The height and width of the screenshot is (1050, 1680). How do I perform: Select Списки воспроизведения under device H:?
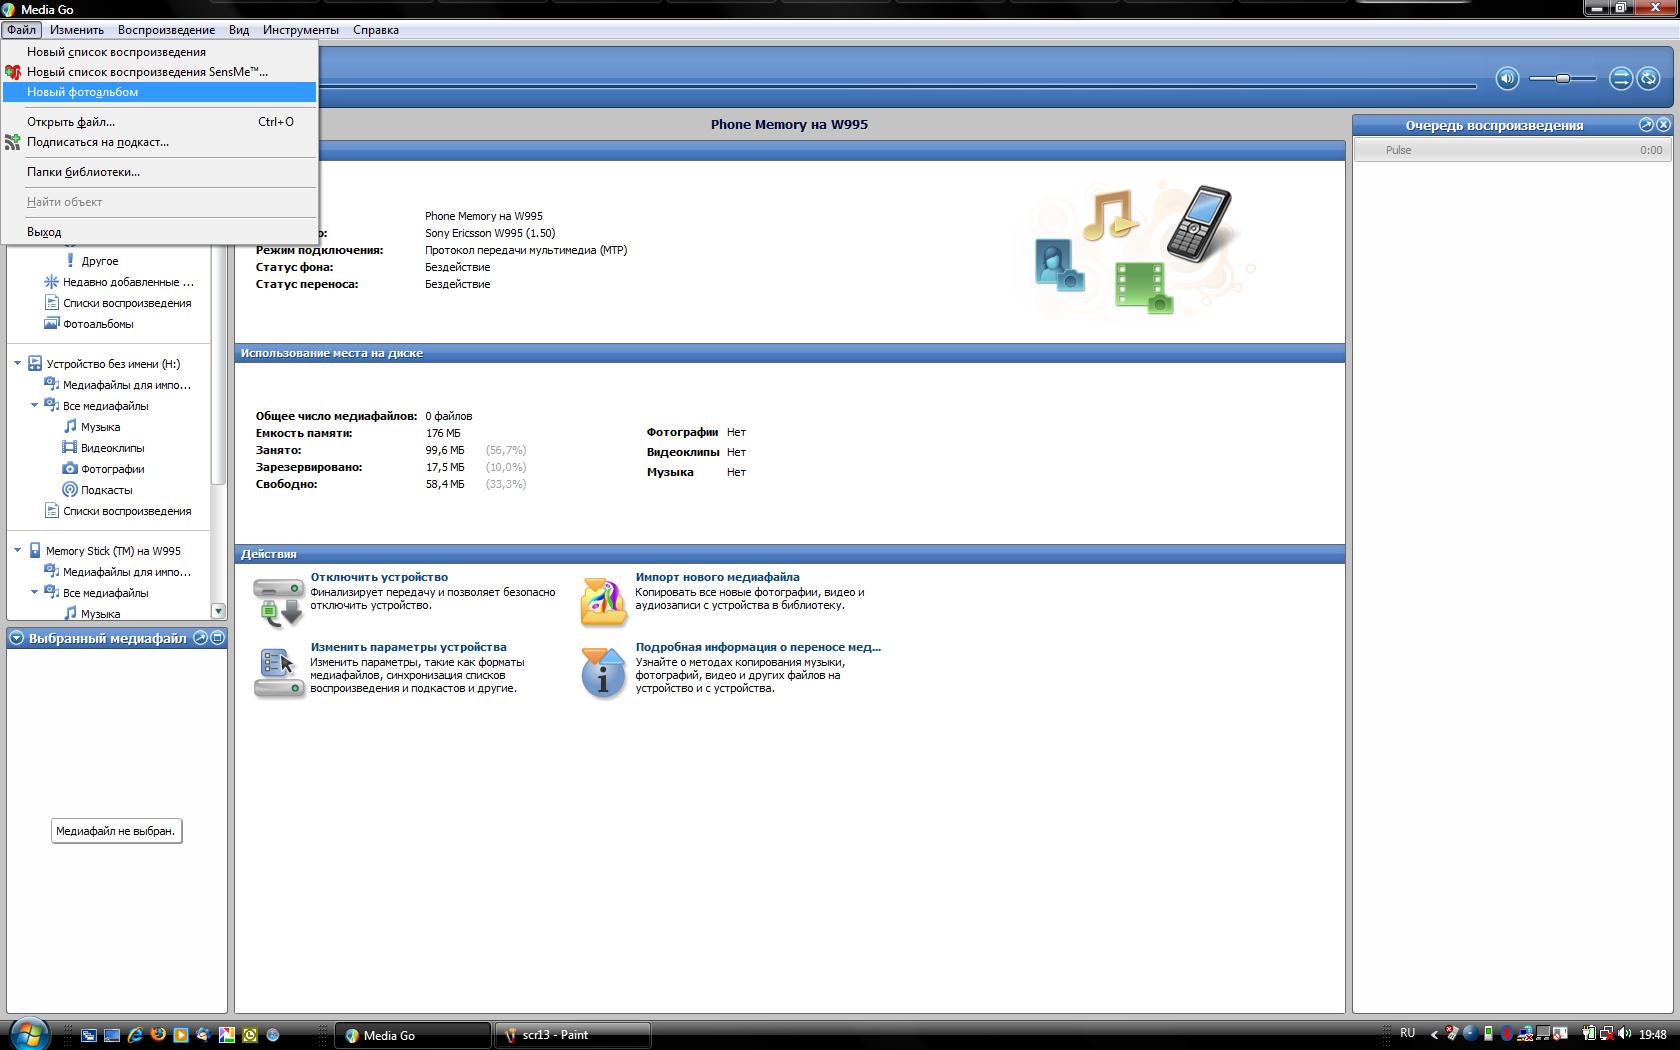(127, 511)
